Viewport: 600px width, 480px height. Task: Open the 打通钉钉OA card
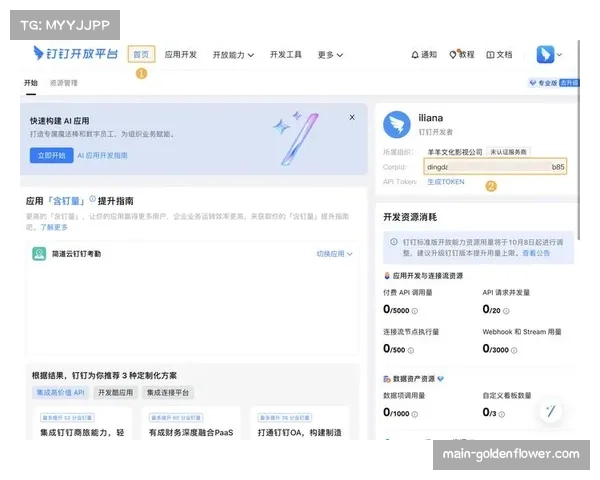(x=300, y=424)
